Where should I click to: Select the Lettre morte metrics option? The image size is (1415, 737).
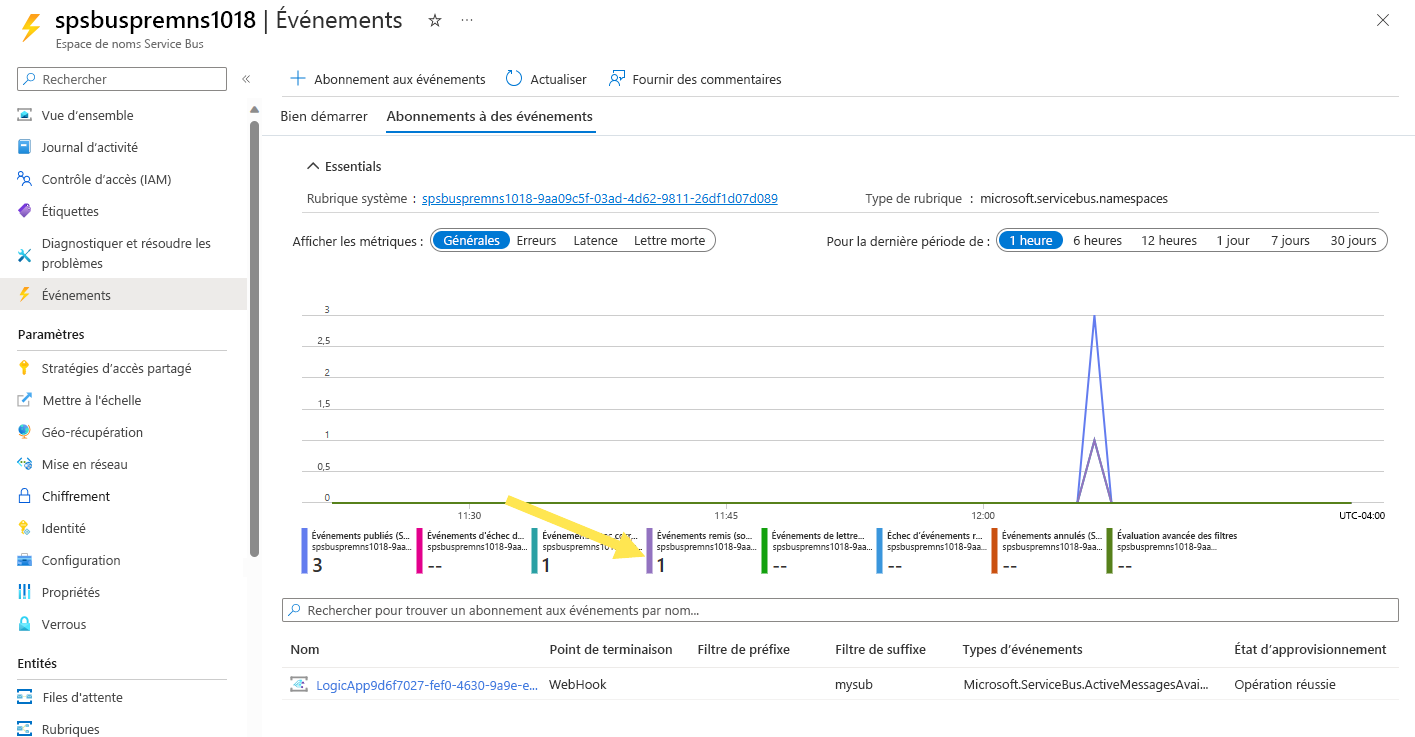click(670, 240)
